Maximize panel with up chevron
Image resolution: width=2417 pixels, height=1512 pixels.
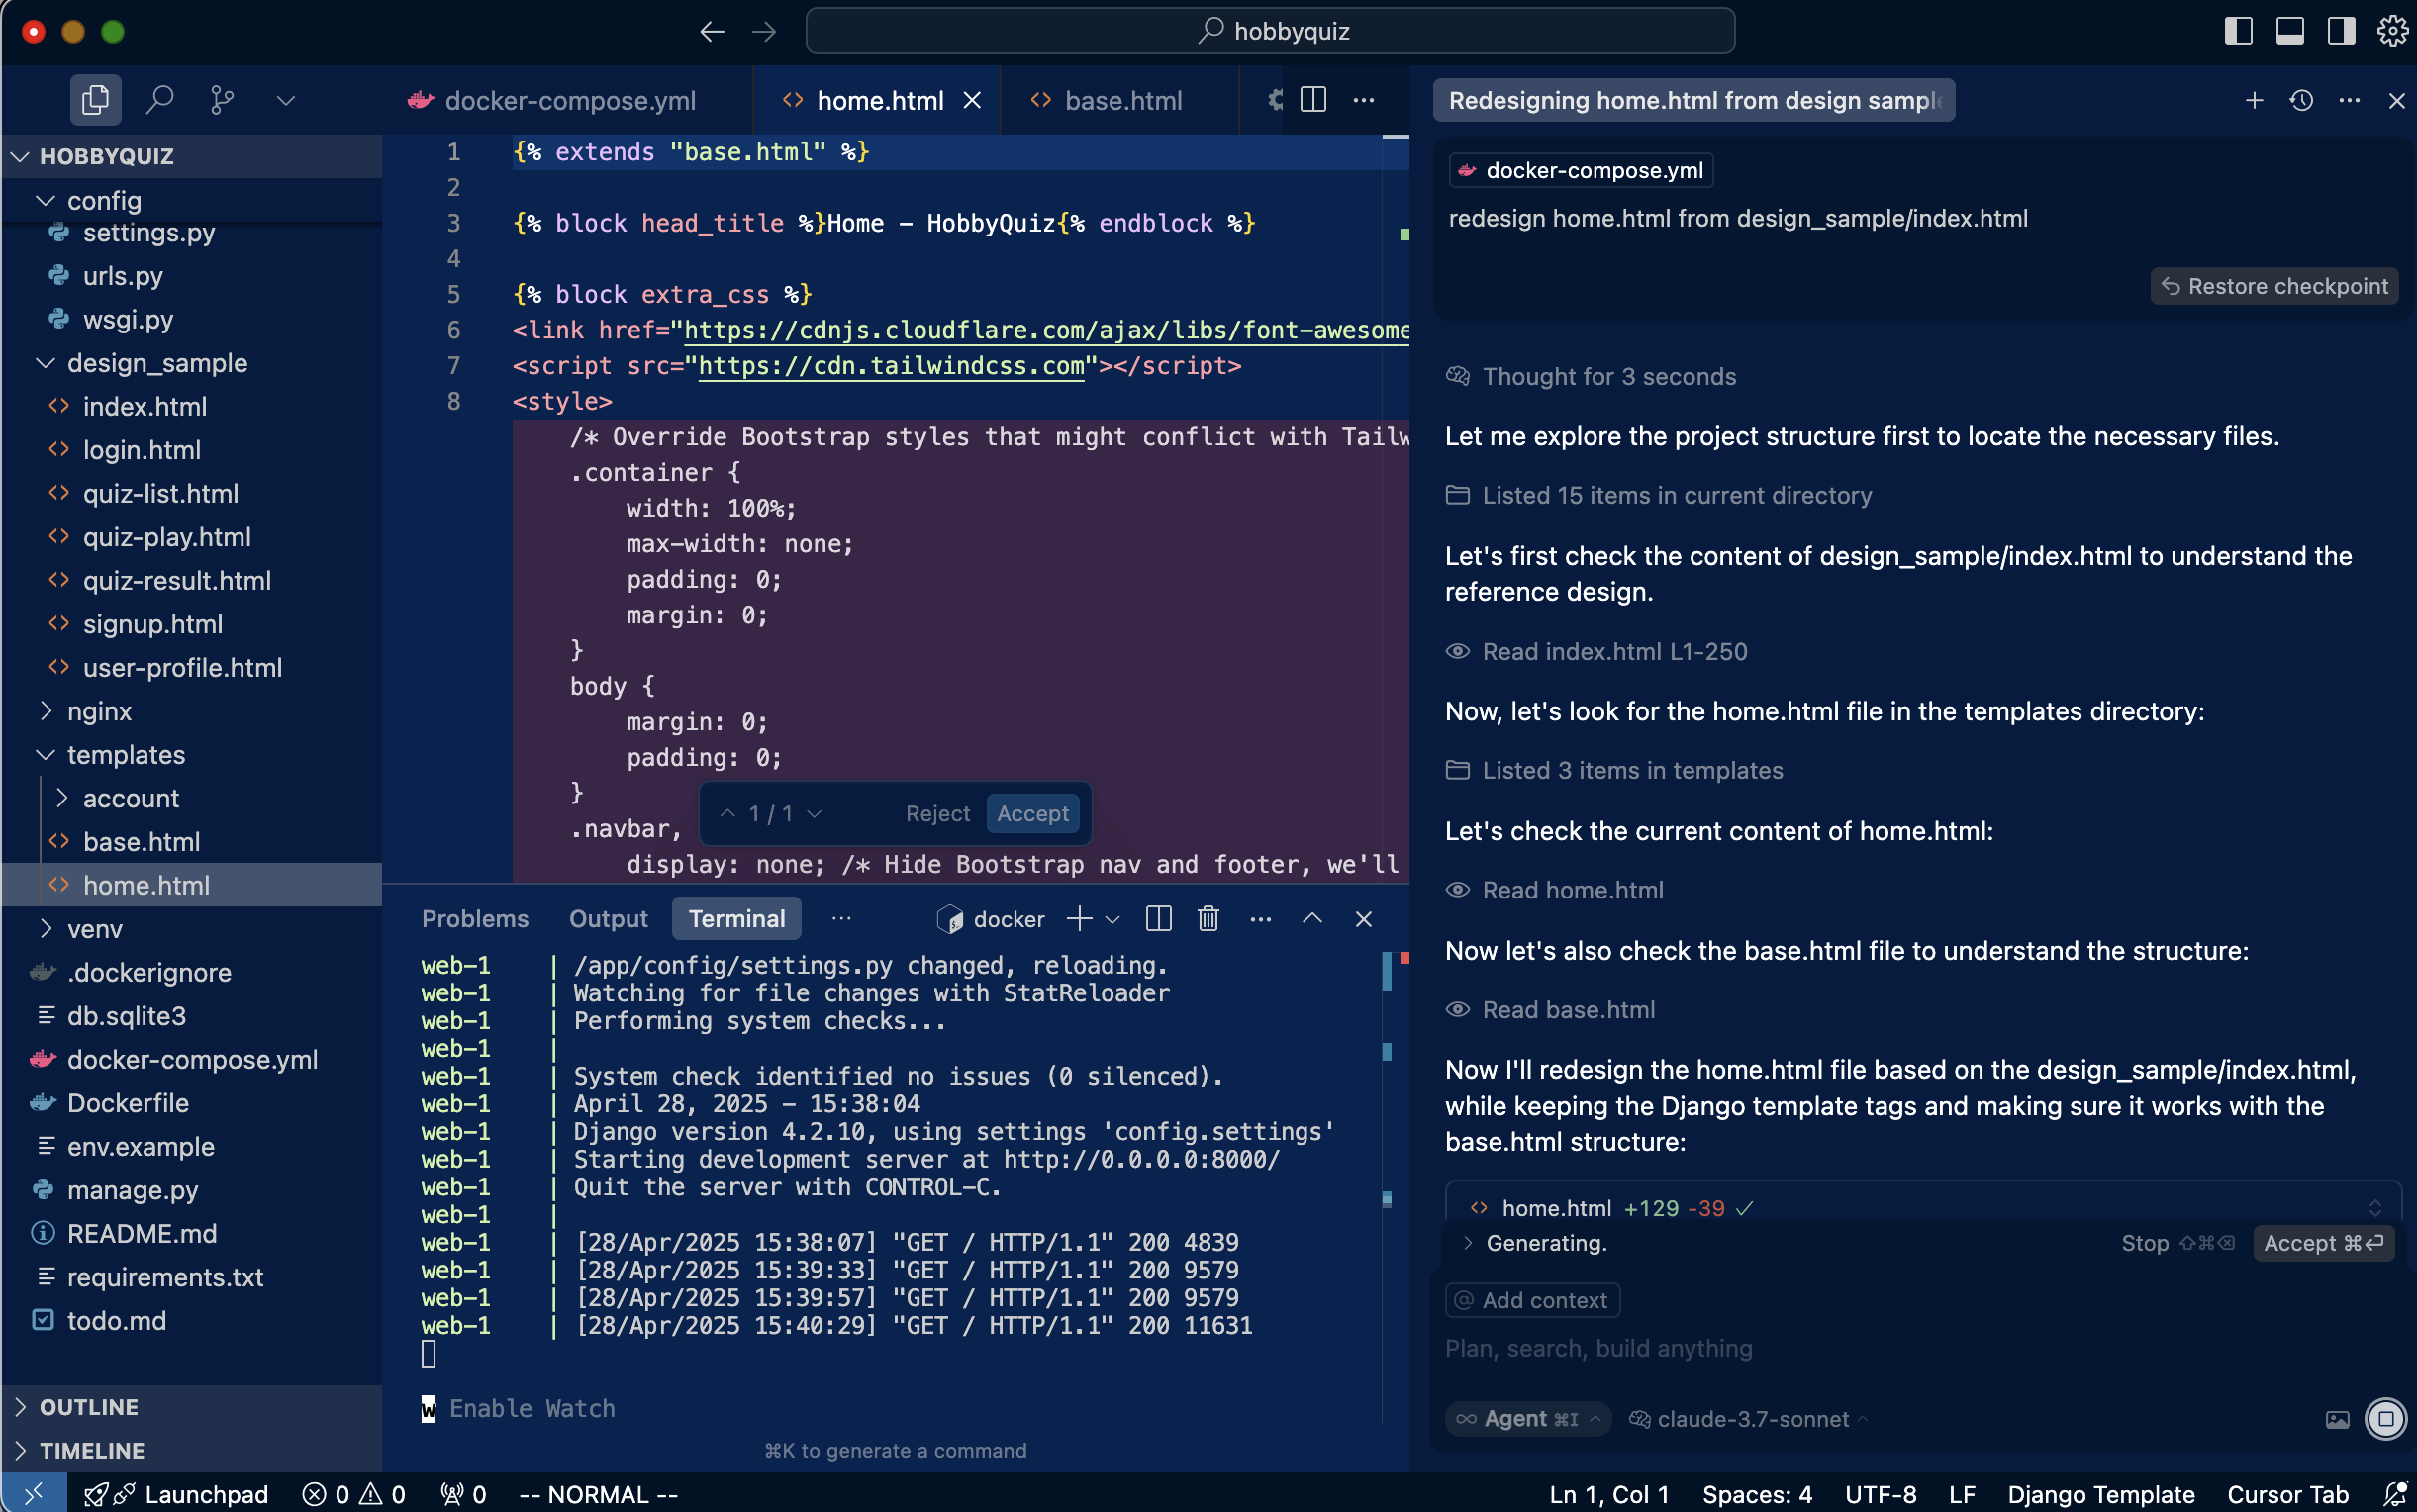point(1312,918)
